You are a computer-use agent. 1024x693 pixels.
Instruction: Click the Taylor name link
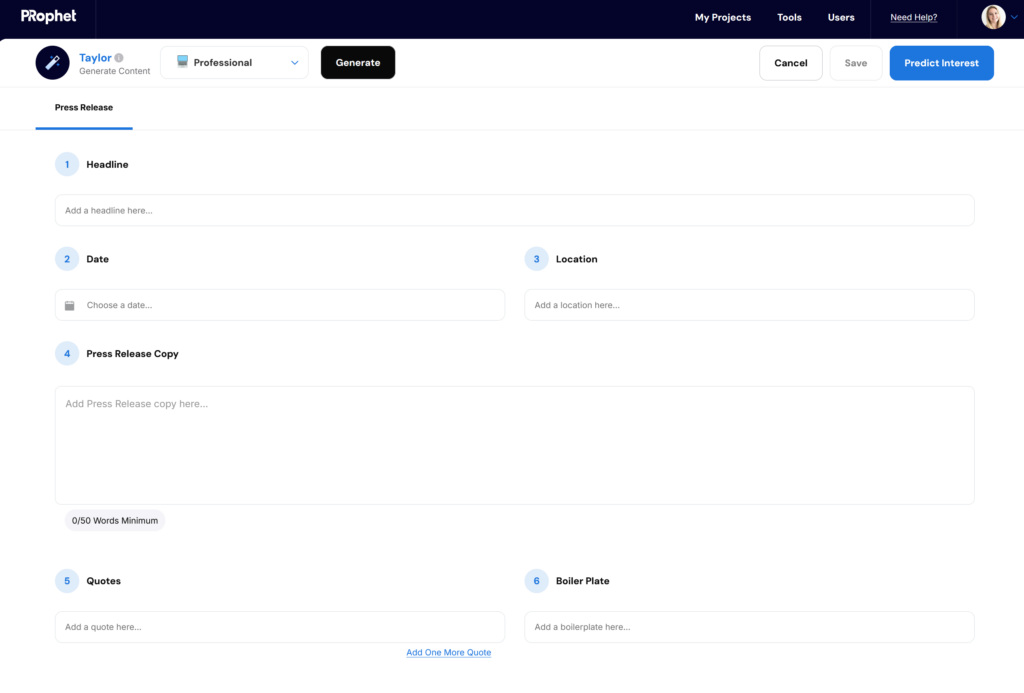point(95,57)
